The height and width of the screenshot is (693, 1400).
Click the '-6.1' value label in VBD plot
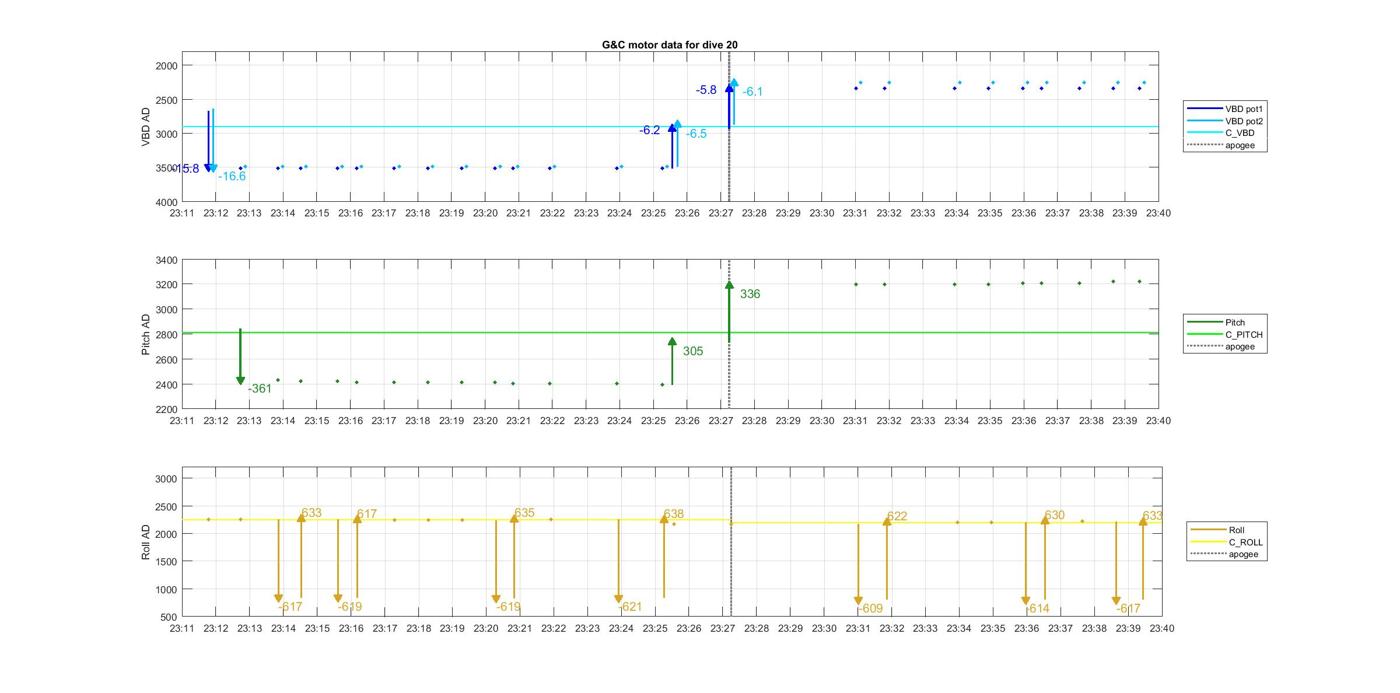point(752,92)
